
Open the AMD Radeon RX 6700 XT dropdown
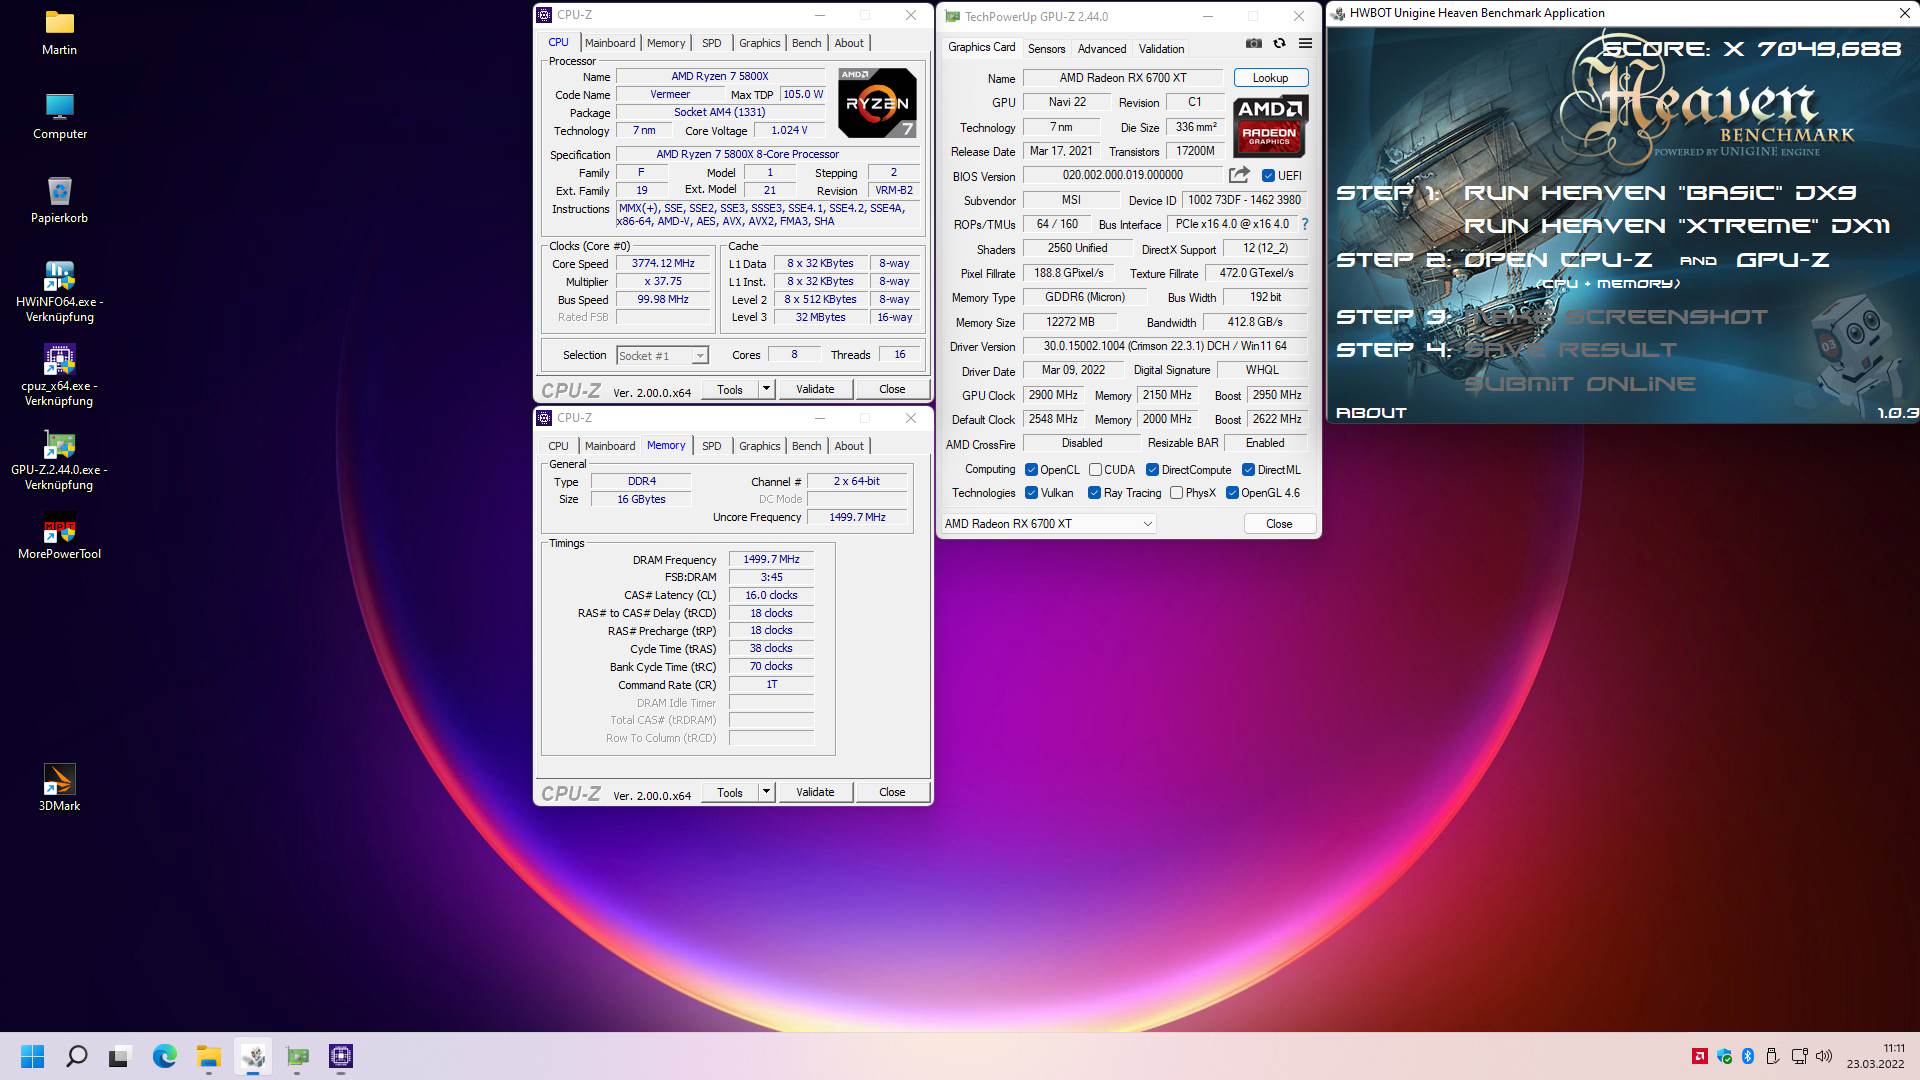click(1048, 524)
